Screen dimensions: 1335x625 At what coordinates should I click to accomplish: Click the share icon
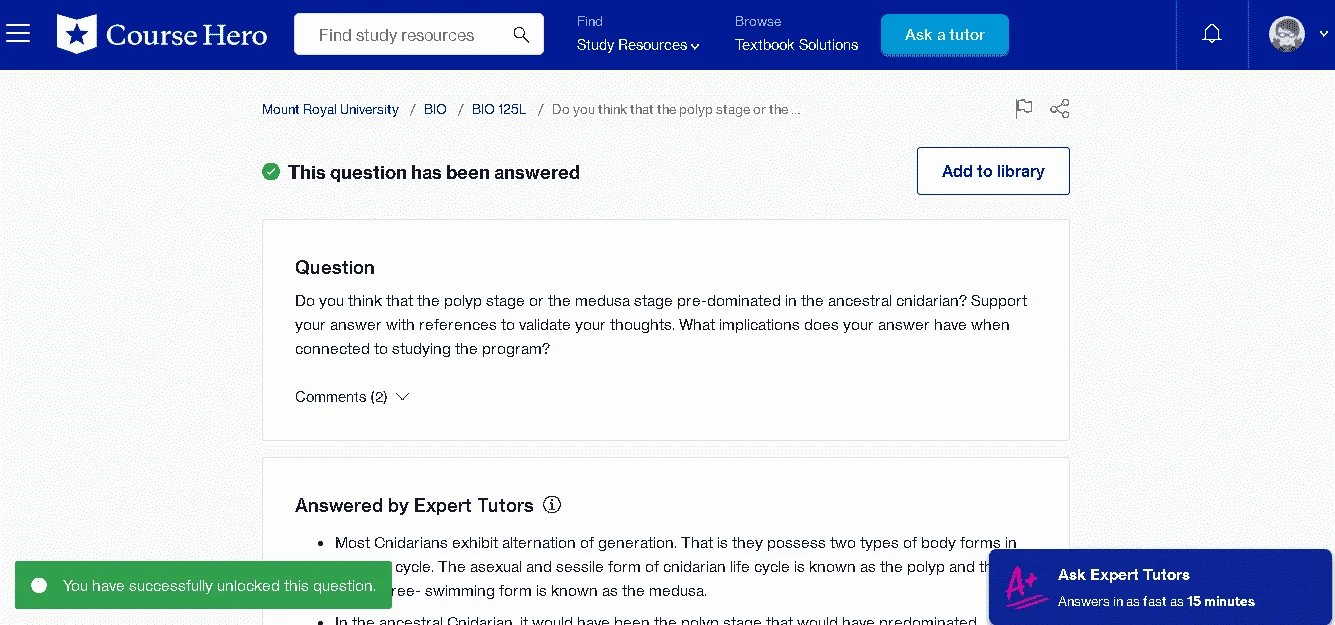point(1060,109)
